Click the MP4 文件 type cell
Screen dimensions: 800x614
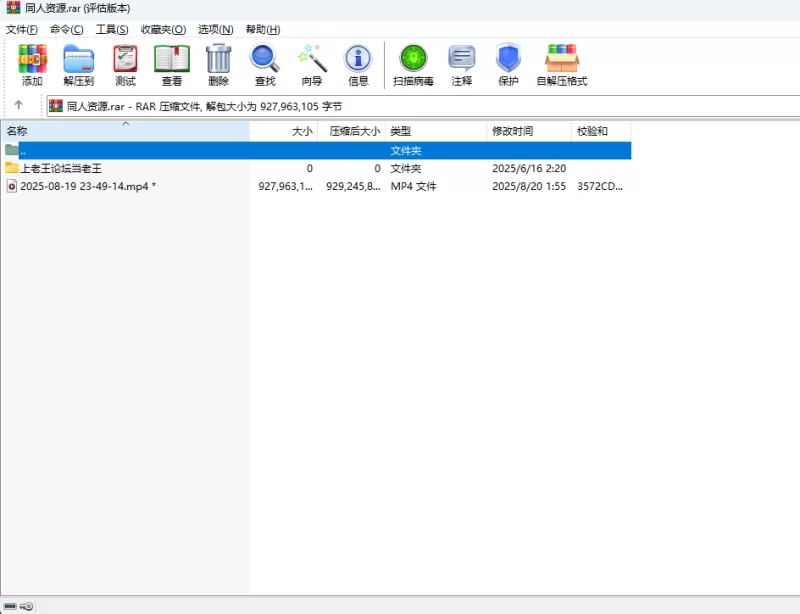413,186
